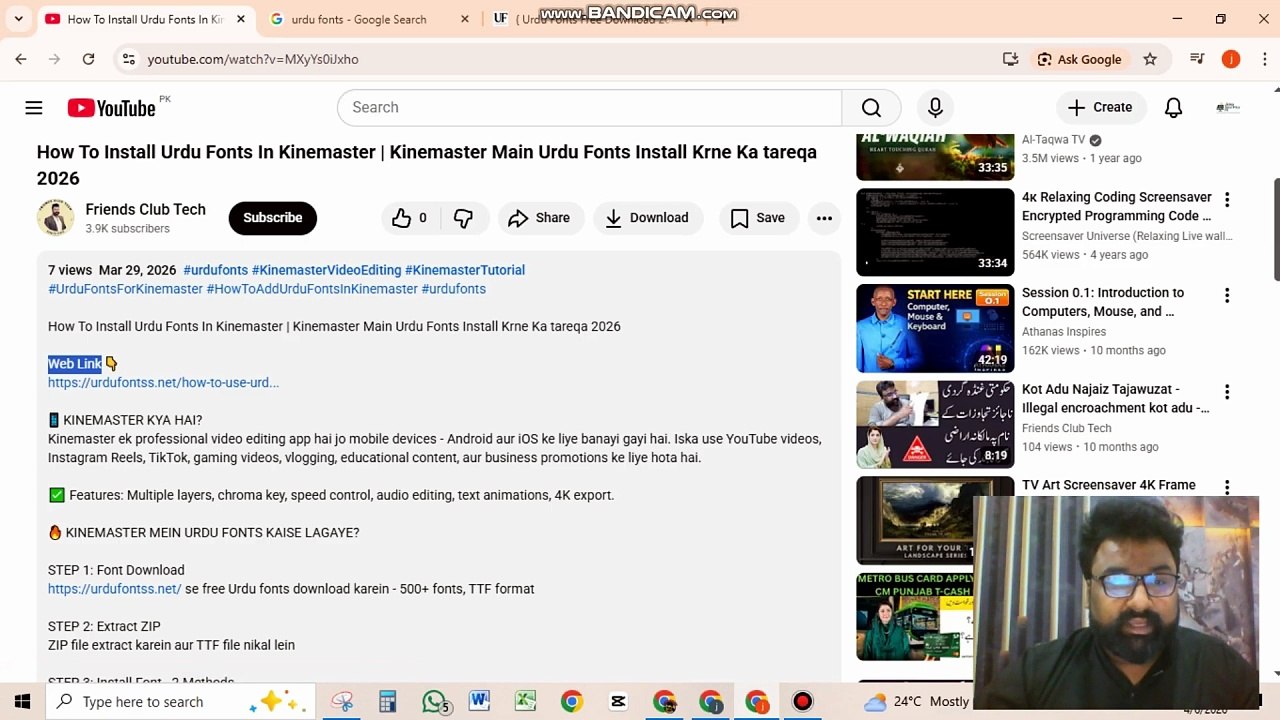Open Kot Adu Najaiz Tajawuzat video title
This screenshot has width=1280, height=720.
[x=1115, y=398]
